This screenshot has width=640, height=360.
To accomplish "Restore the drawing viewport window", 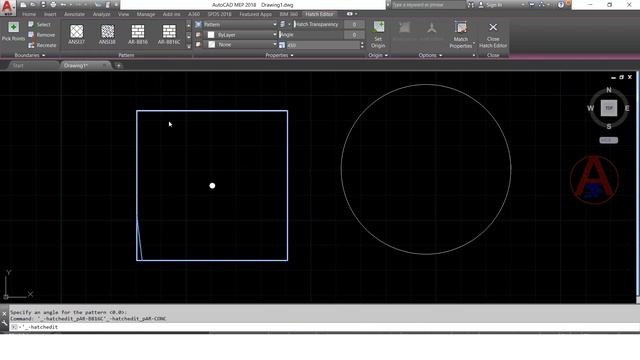I will tap(621, 77).
